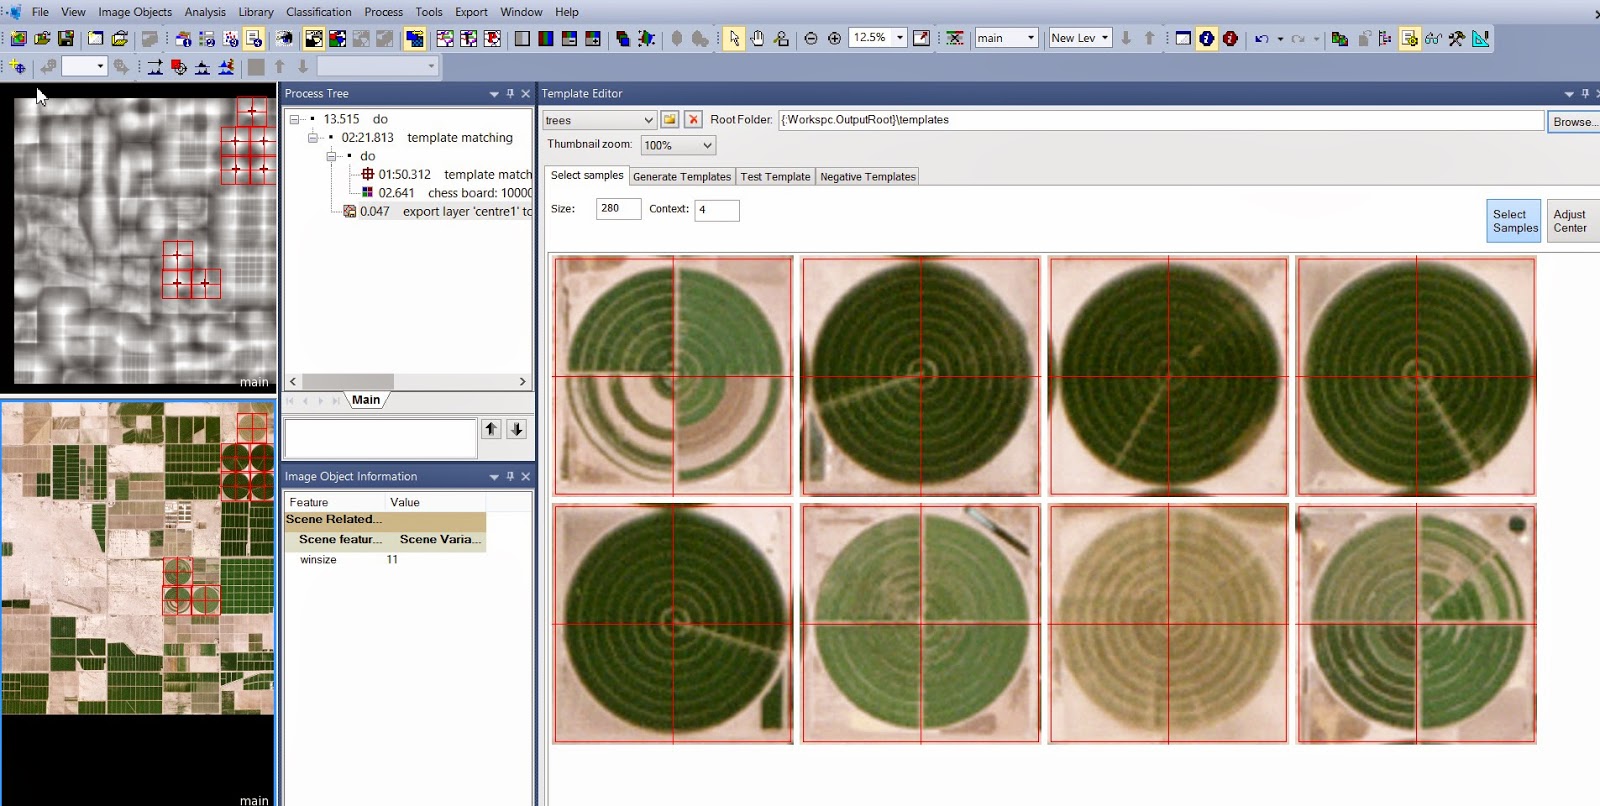Select the Pan hand tool
1600x806 pixels.
(x=757, y=38)
